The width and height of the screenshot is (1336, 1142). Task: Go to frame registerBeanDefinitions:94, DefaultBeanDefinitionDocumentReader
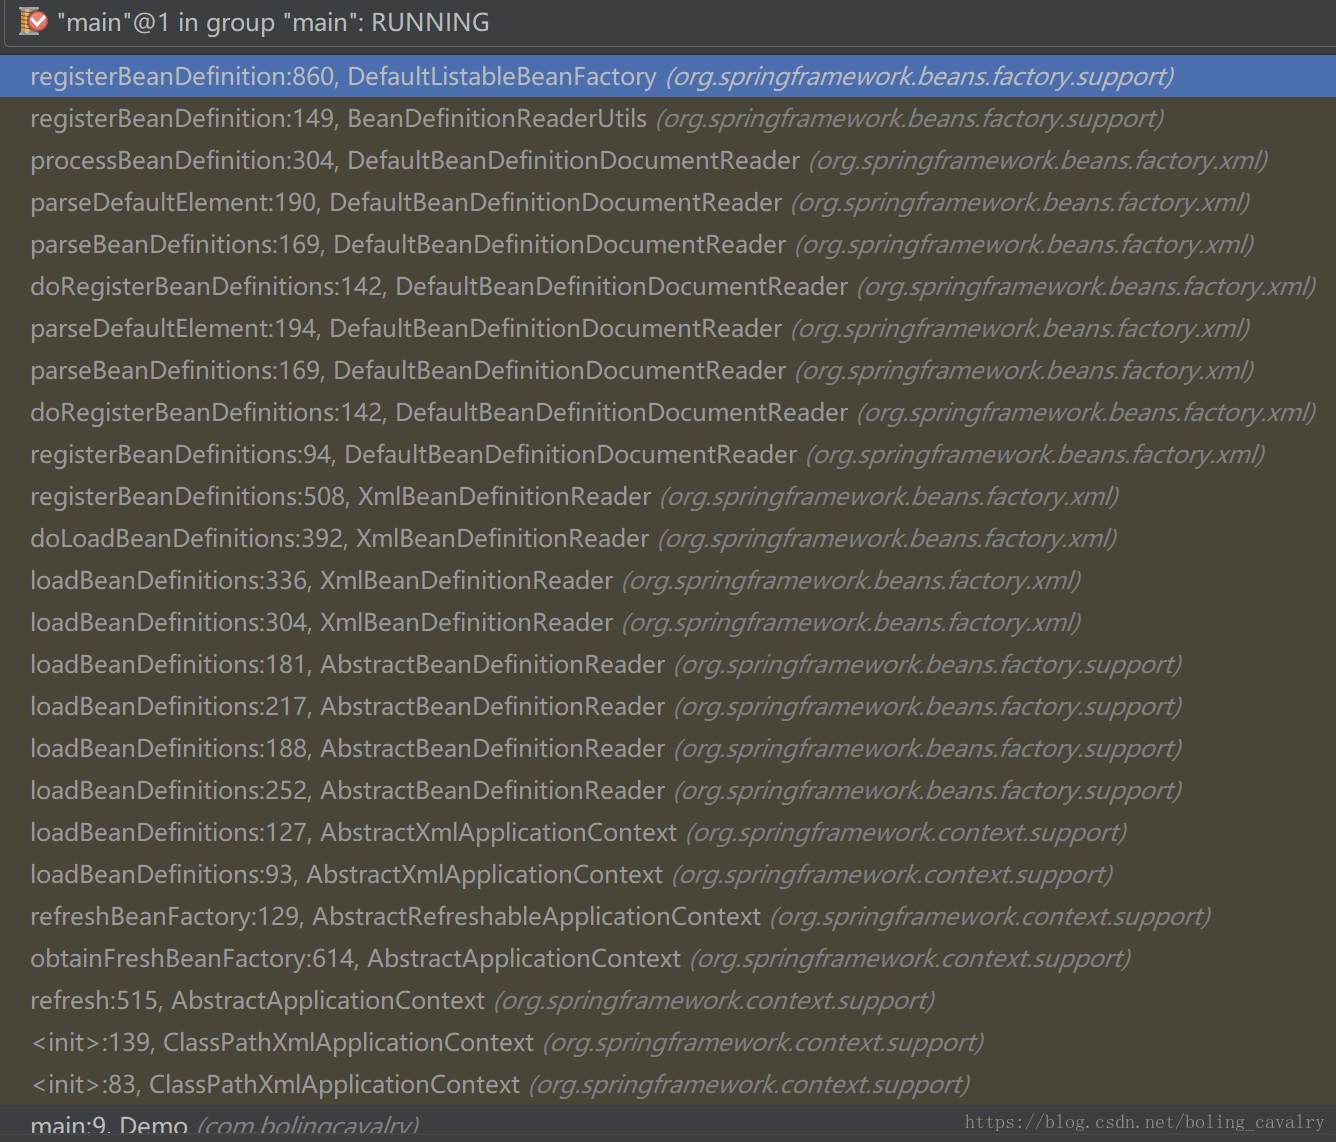668,454
